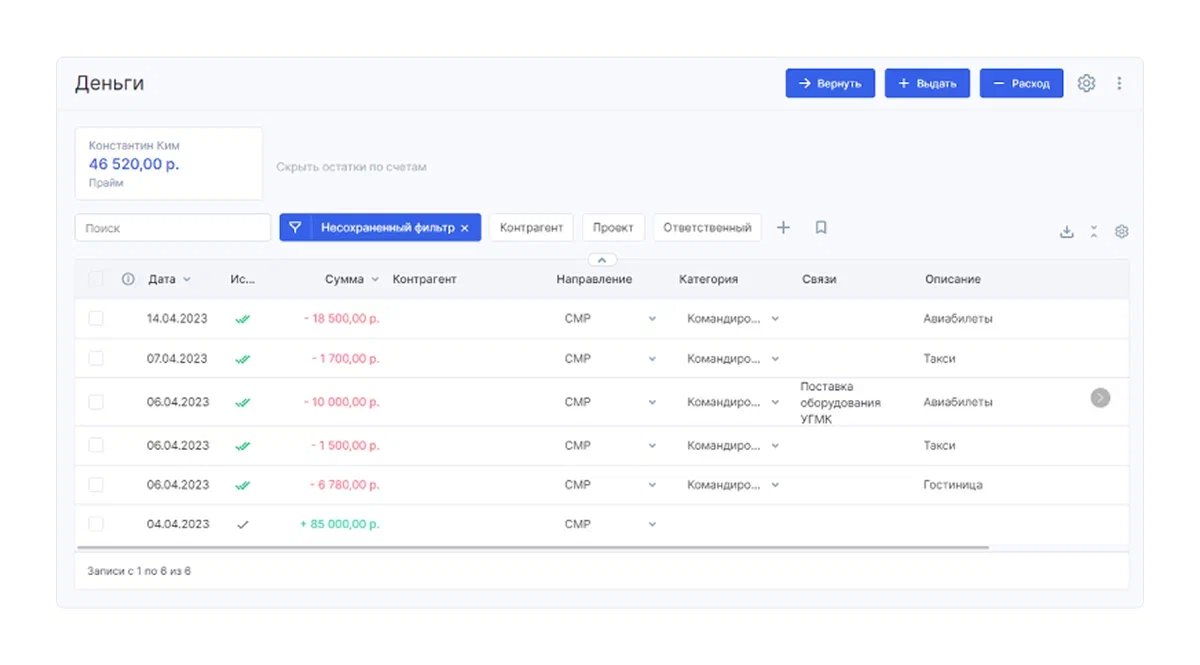Remove the Несохраненный фильтр with X
The width and height of the screenshot is (1200, 665).
coord(464,228)
